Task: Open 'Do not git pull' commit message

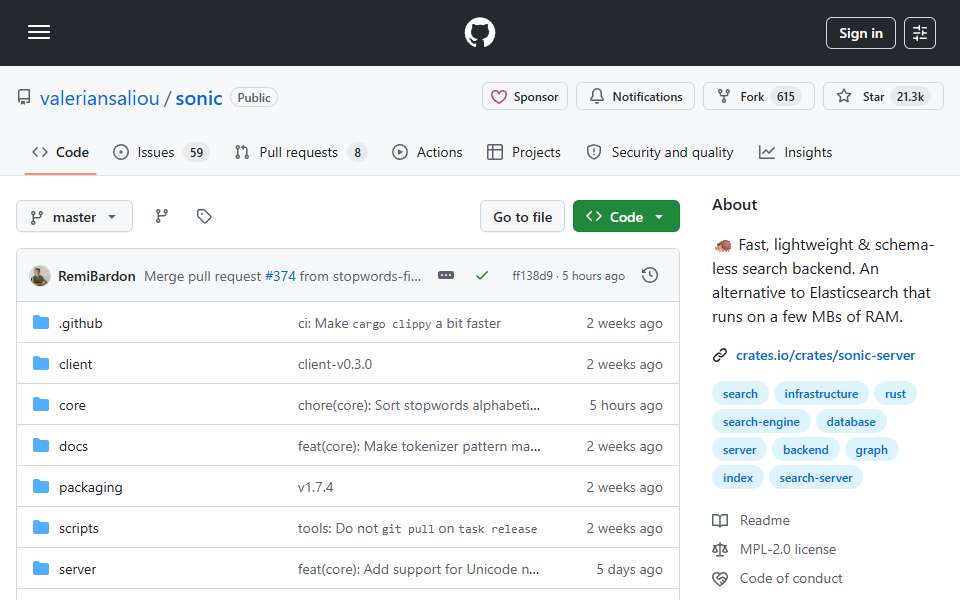Action: pyautogui.click(x=418, y=528)
